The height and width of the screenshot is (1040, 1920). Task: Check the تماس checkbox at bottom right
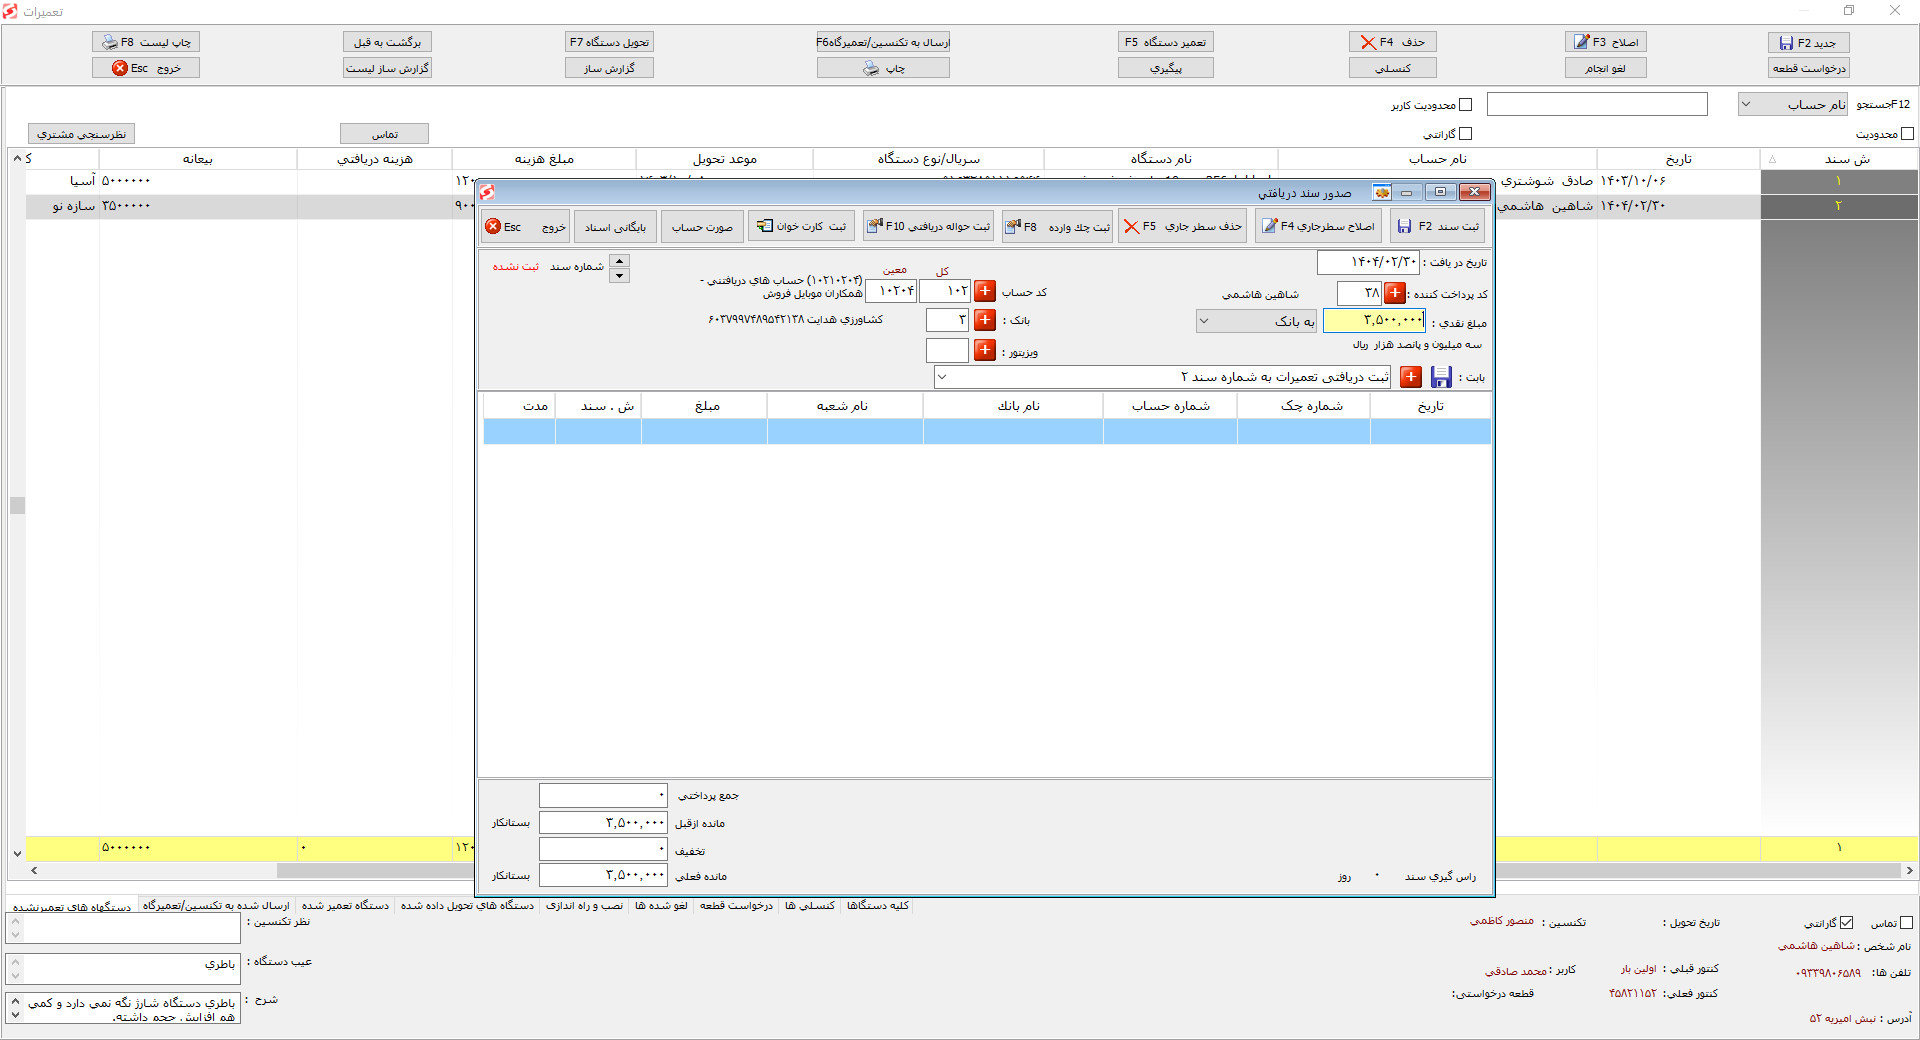coord(1906,923)
